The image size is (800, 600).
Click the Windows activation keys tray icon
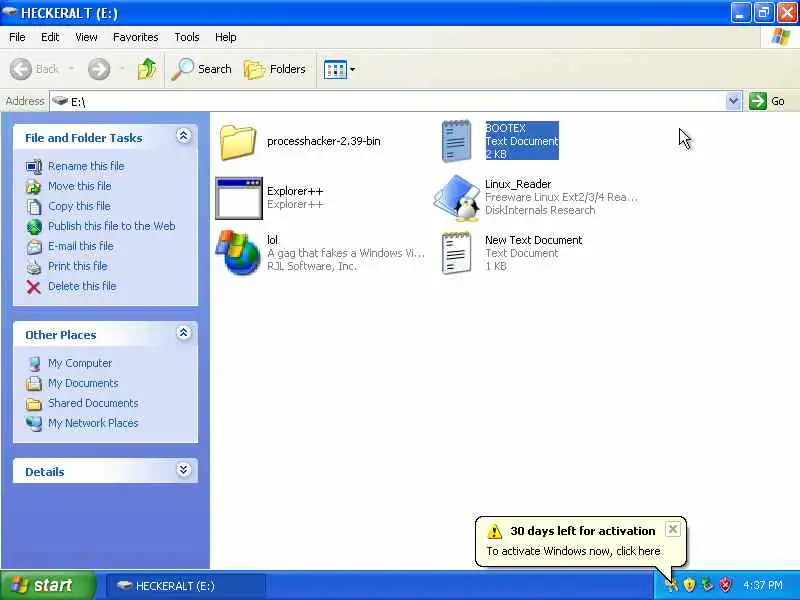click(x=671, y=585)
